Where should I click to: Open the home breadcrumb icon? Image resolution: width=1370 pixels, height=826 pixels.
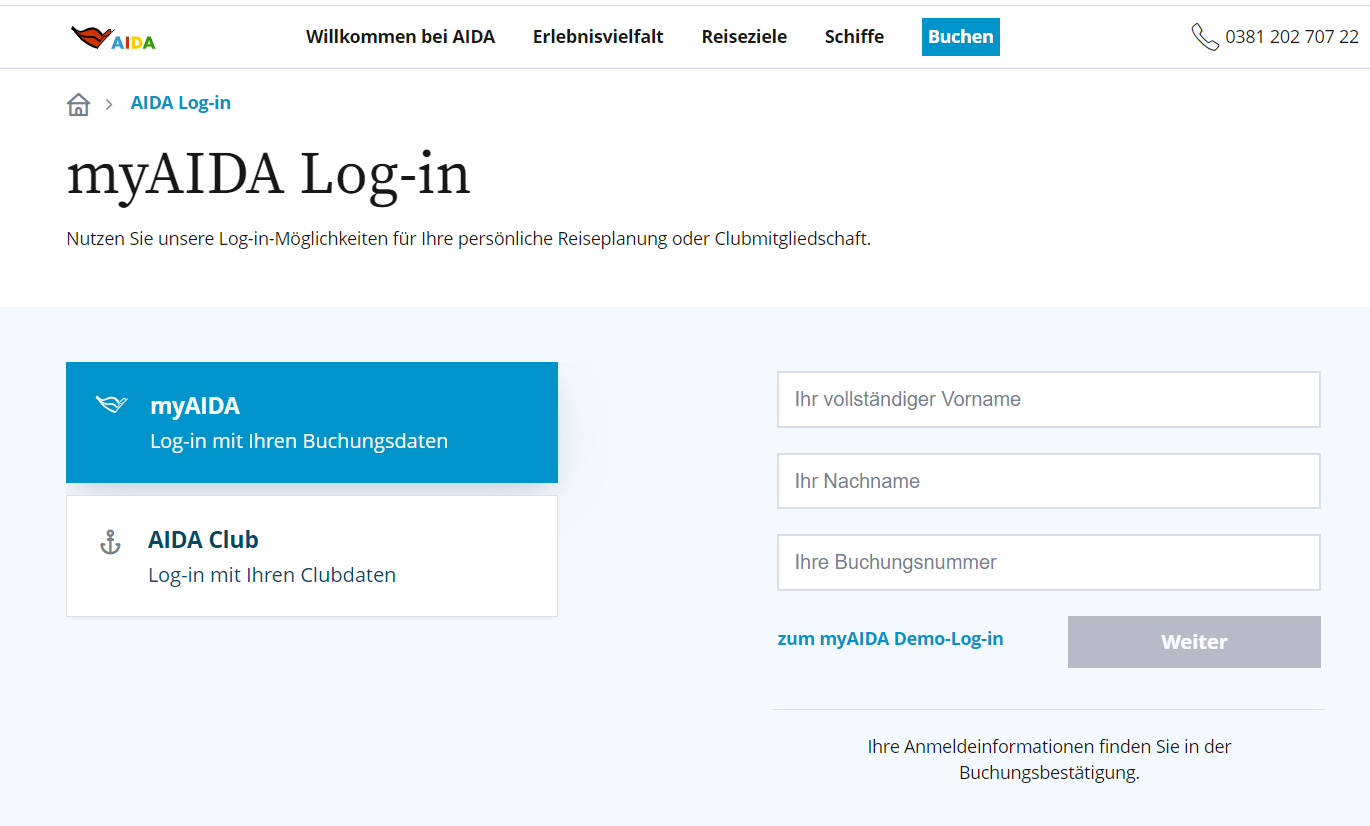[78, 104]
